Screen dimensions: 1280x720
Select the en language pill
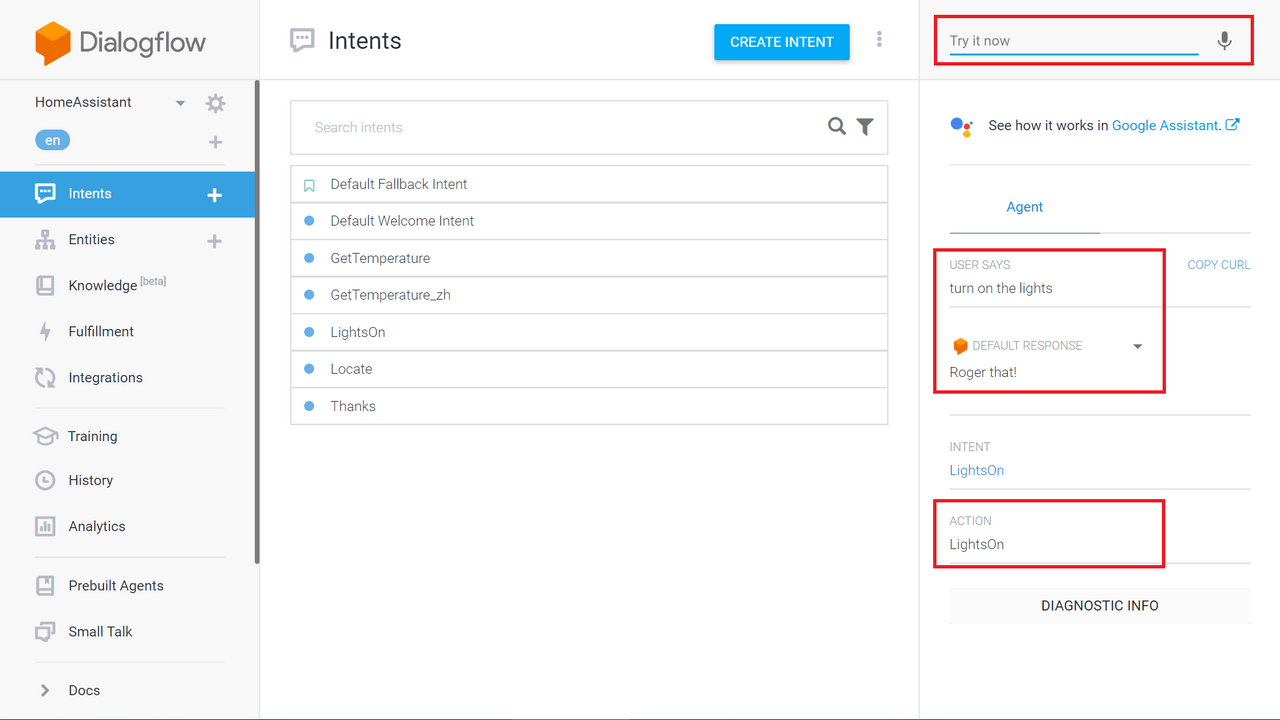[52, 140]
